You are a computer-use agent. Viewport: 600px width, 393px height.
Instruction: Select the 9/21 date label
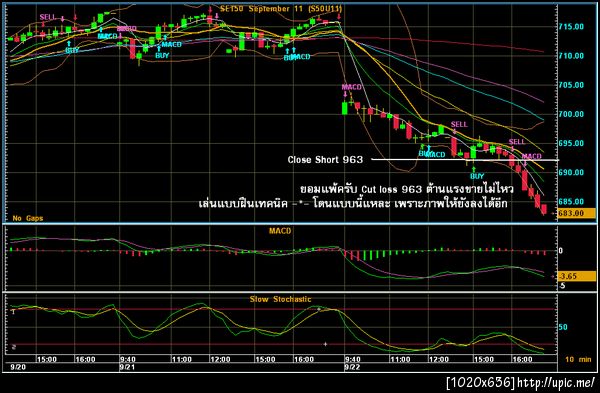pyautogui.click(x=127, y=367)
